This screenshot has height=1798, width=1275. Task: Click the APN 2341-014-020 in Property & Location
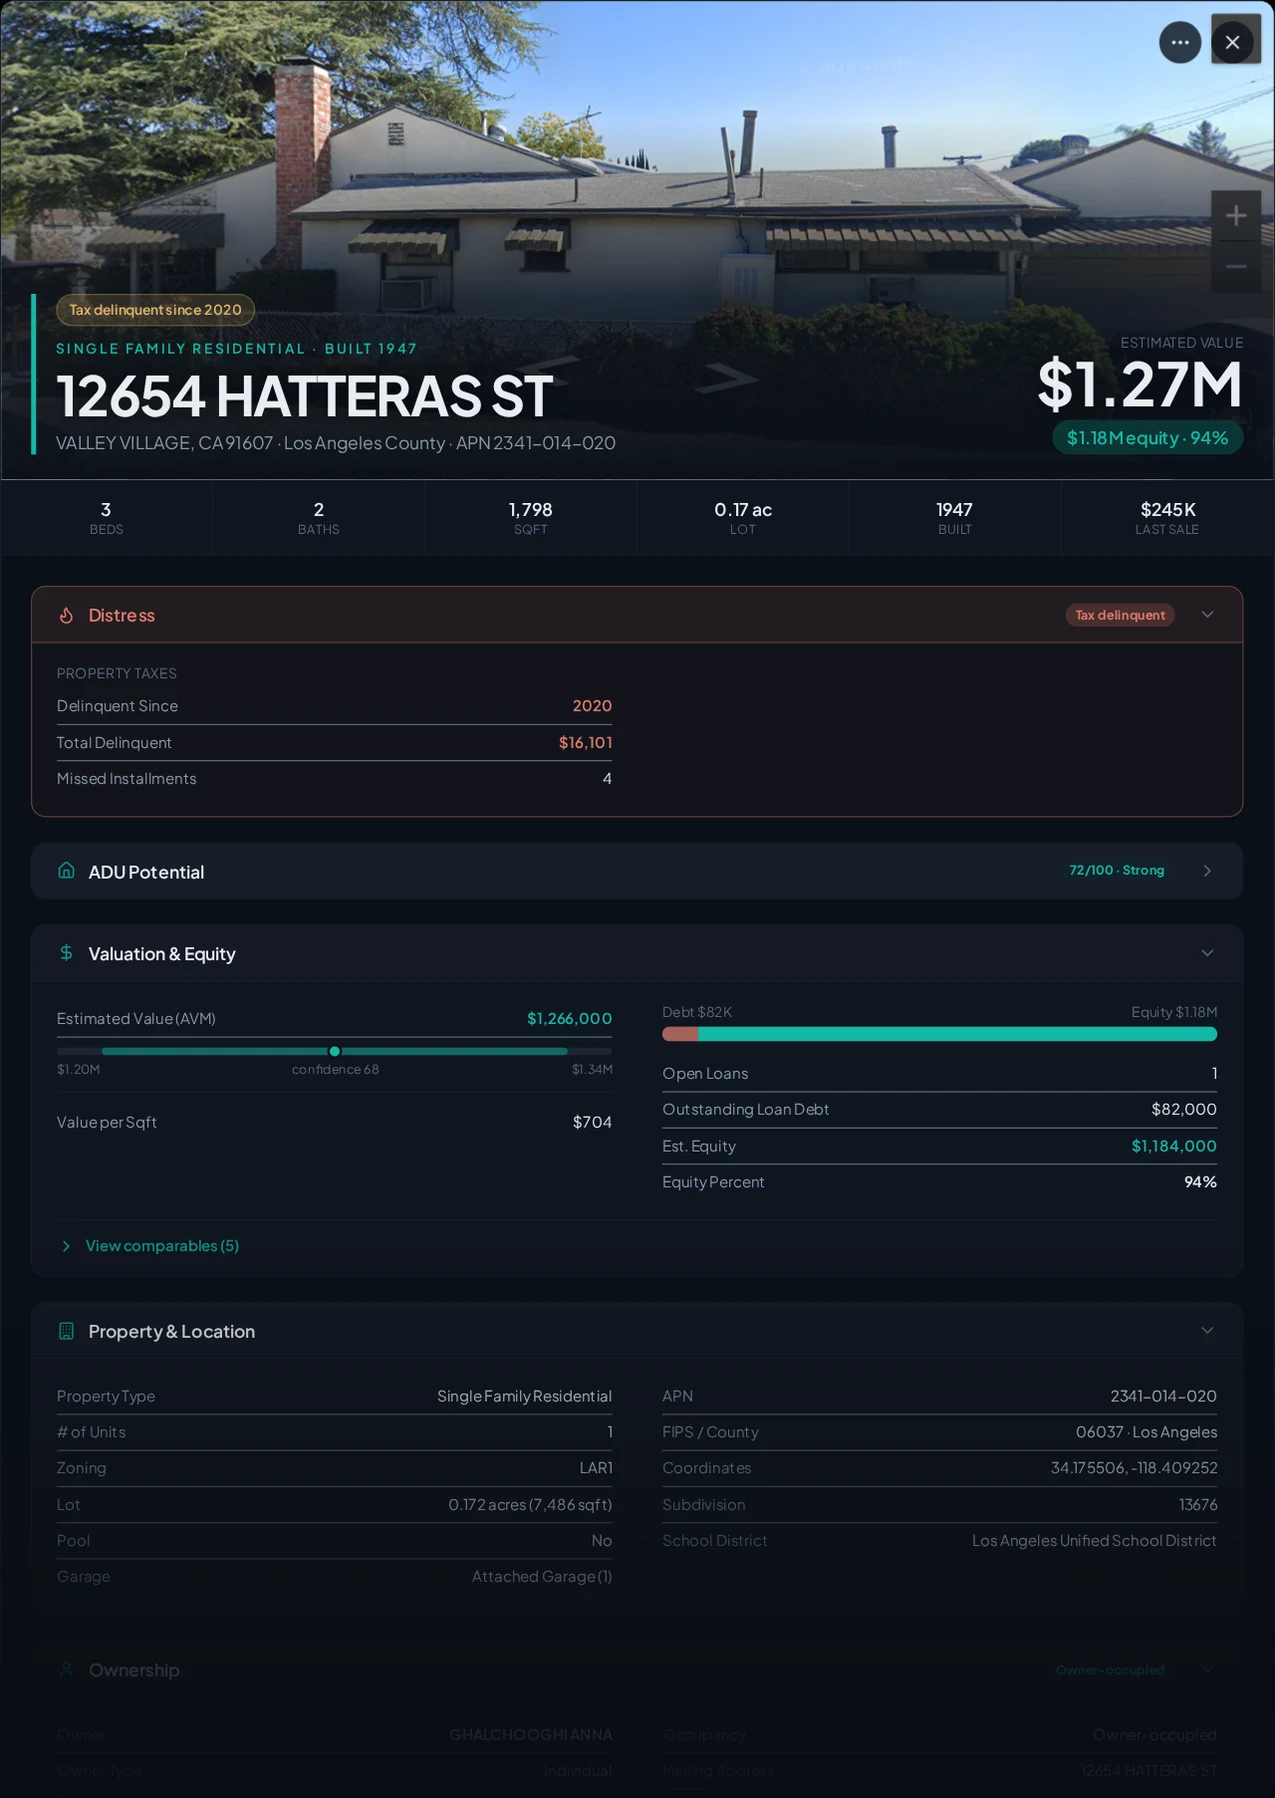coord(1163,1396)
